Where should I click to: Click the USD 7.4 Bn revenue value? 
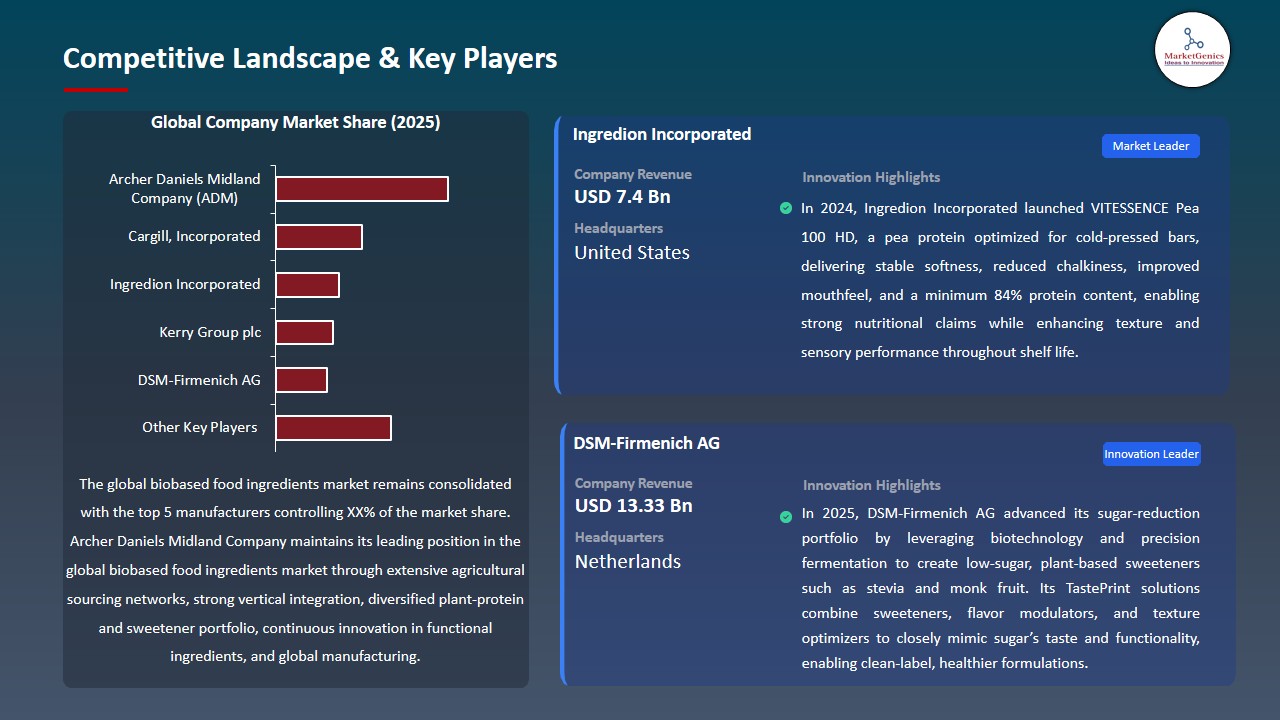tap(622, 197)
